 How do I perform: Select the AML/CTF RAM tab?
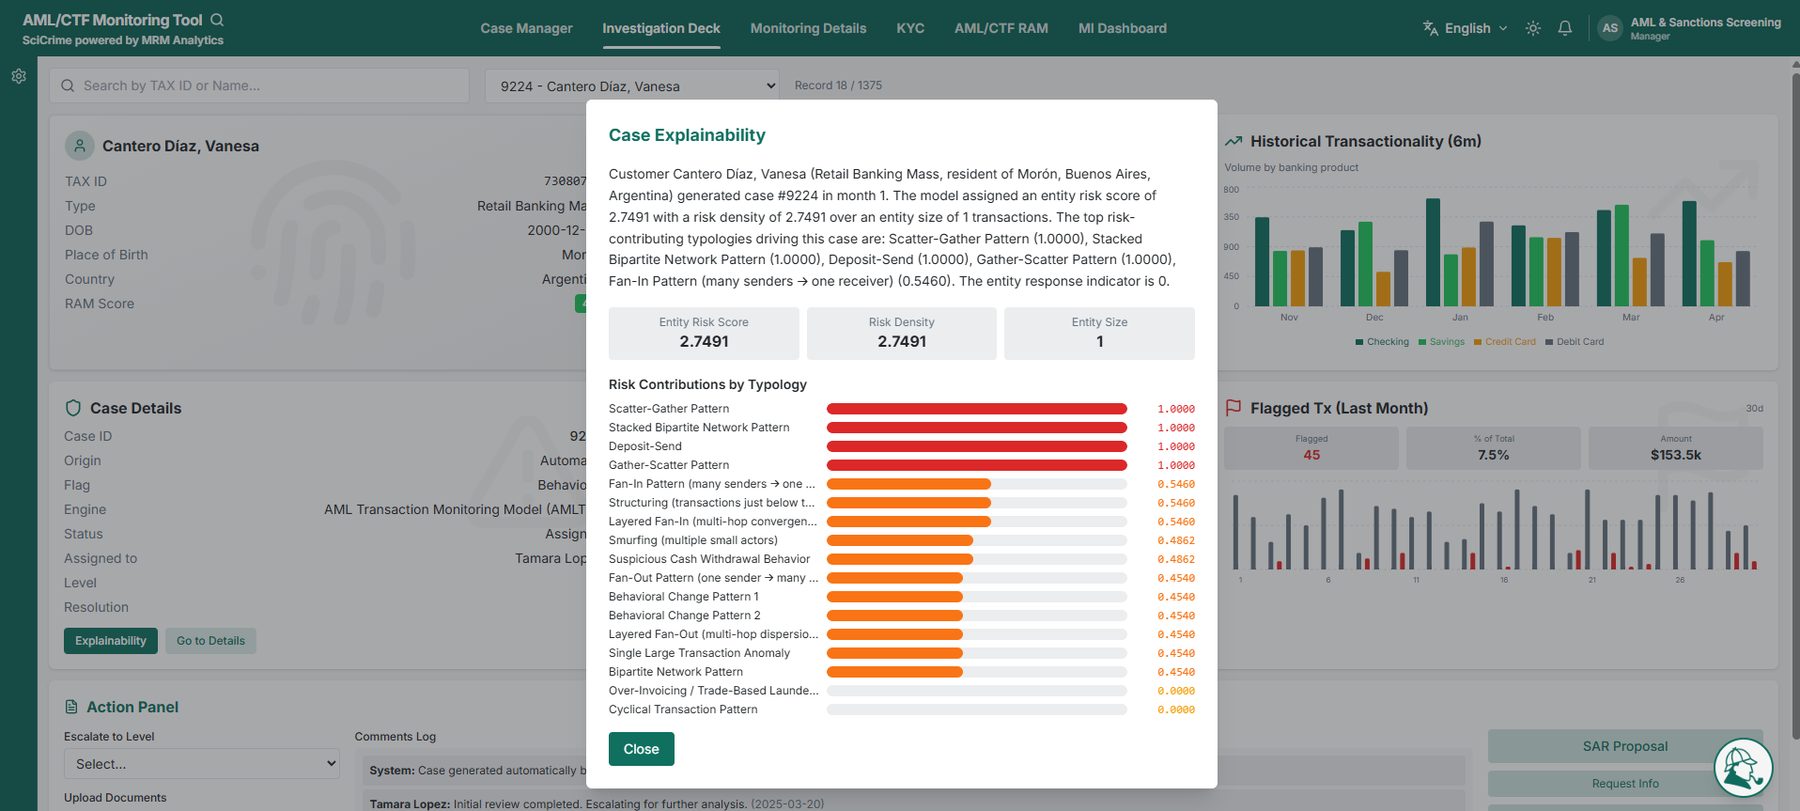1001,28
